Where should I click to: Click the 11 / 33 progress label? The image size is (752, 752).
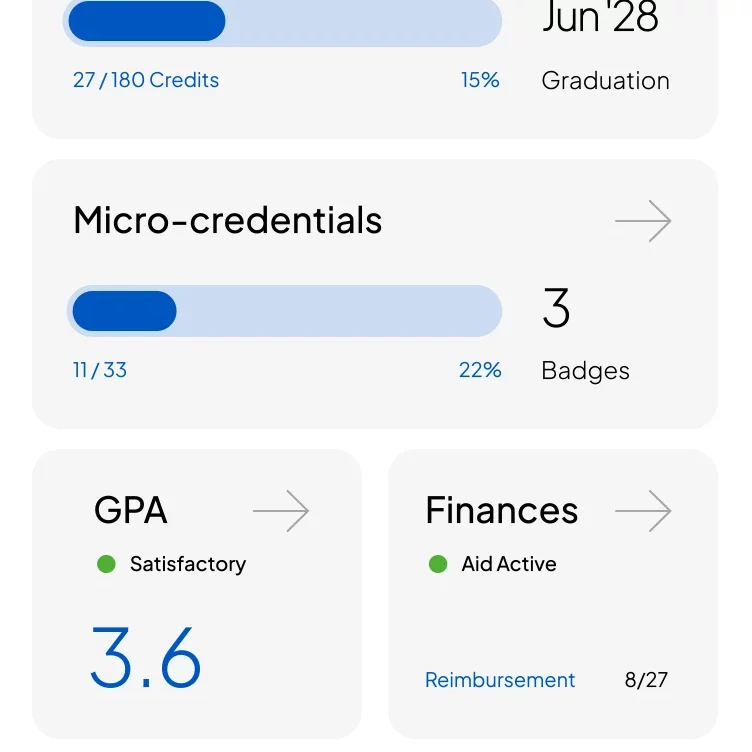100,370
